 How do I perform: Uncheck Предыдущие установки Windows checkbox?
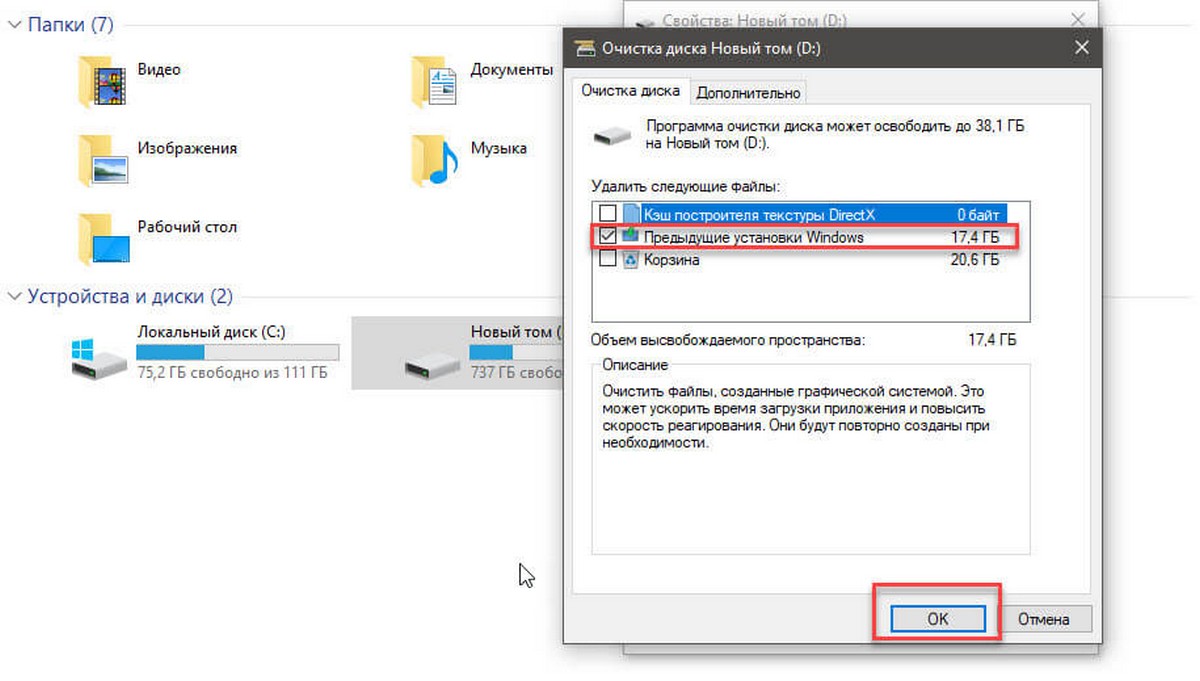coord(607,236)
